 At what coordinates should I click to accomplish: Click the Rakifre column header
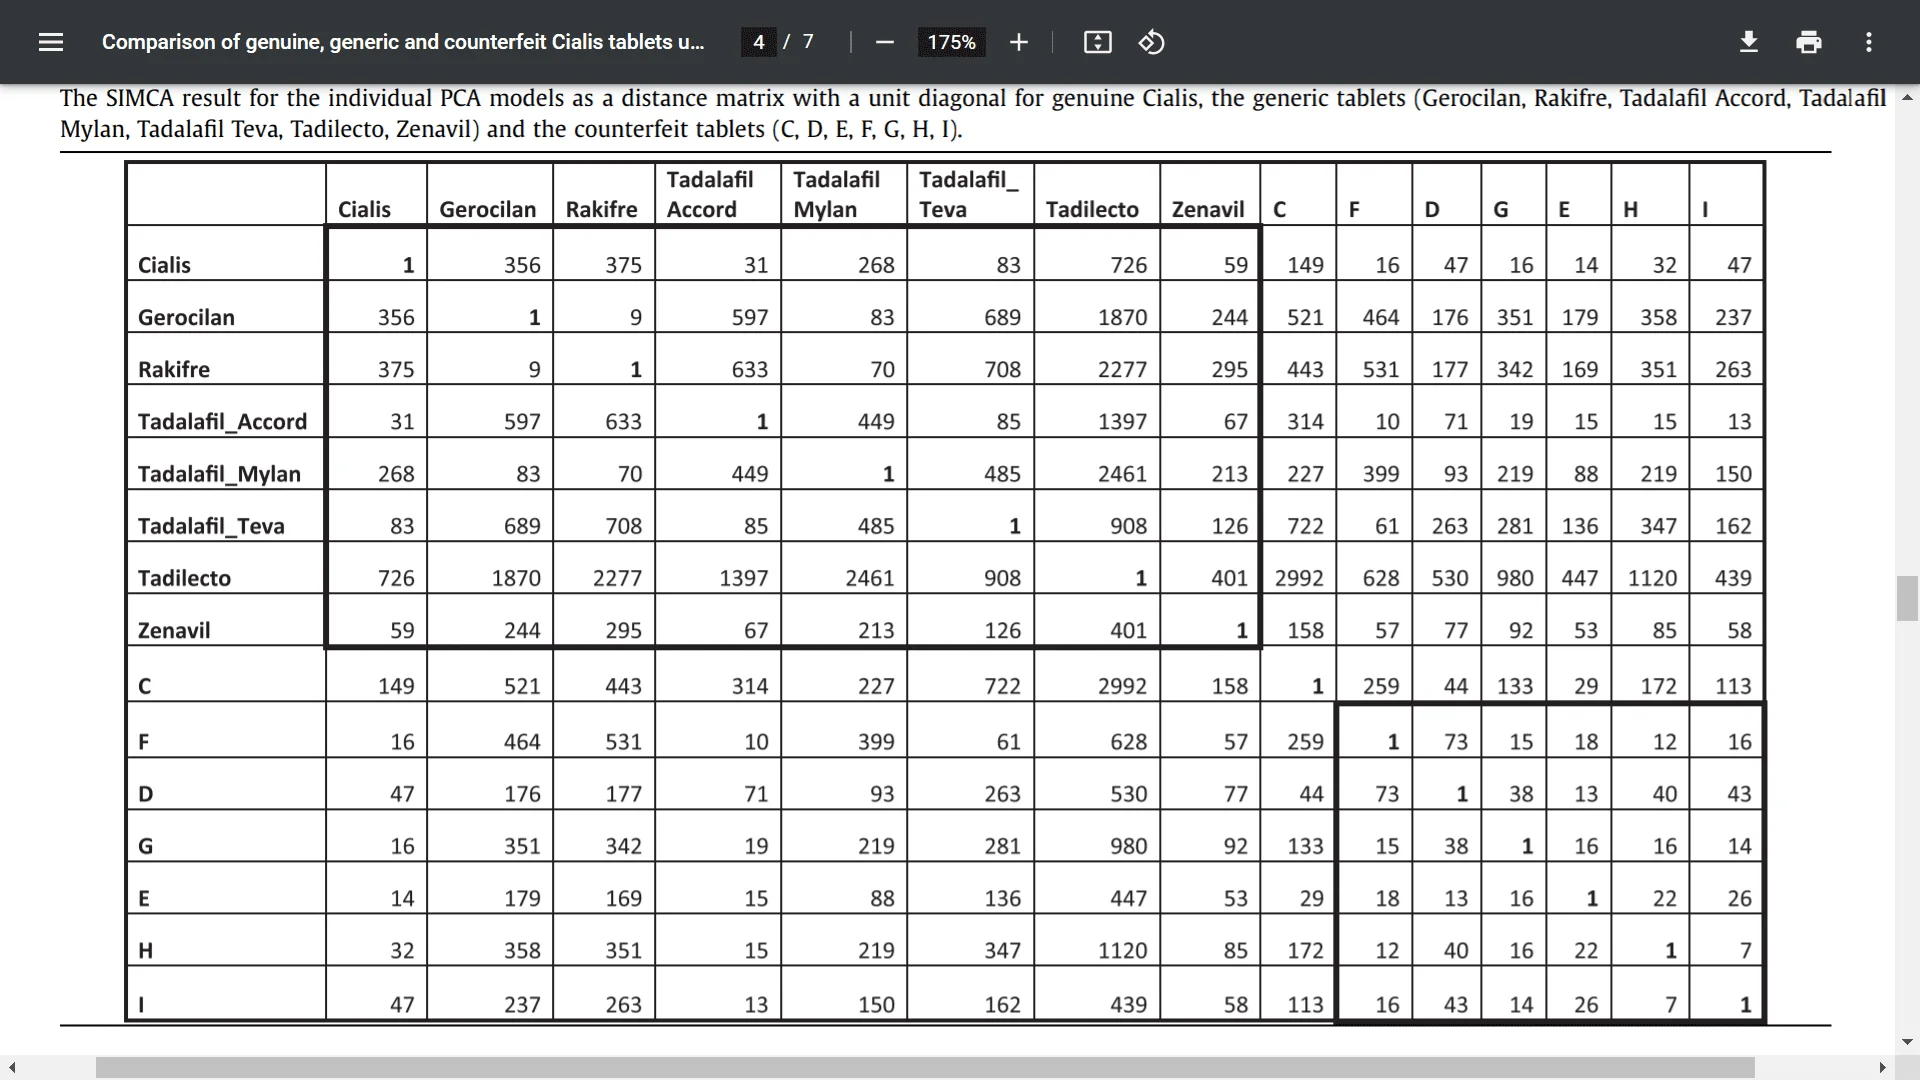tap(601, 209)
